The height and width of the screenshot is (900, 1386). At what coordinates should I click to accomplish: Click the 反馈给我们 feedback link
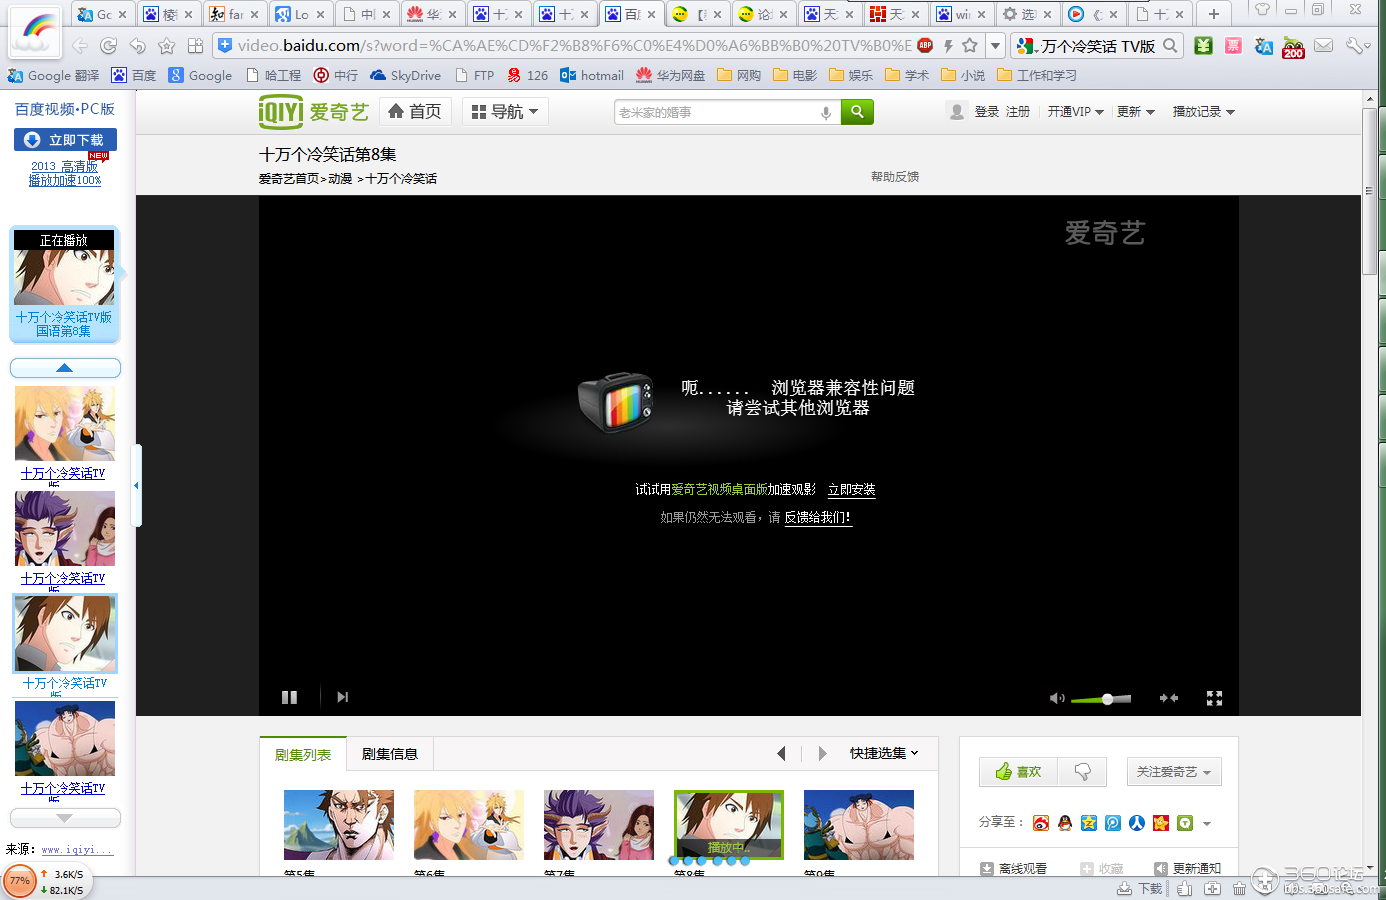(x=818, y=517)
